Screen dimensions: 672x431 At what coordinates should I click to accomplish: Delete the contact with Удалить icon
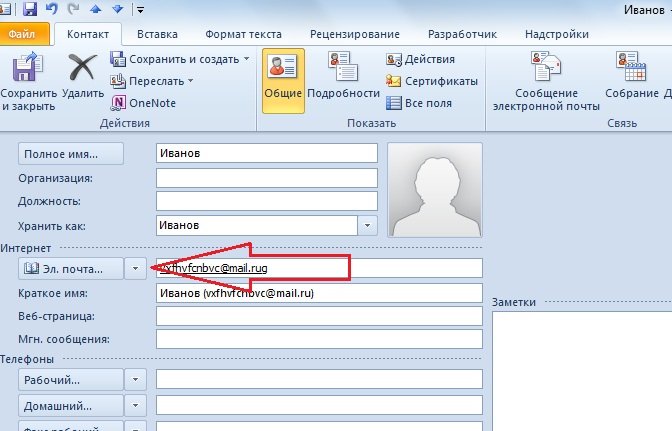click(x=82, y=70)
